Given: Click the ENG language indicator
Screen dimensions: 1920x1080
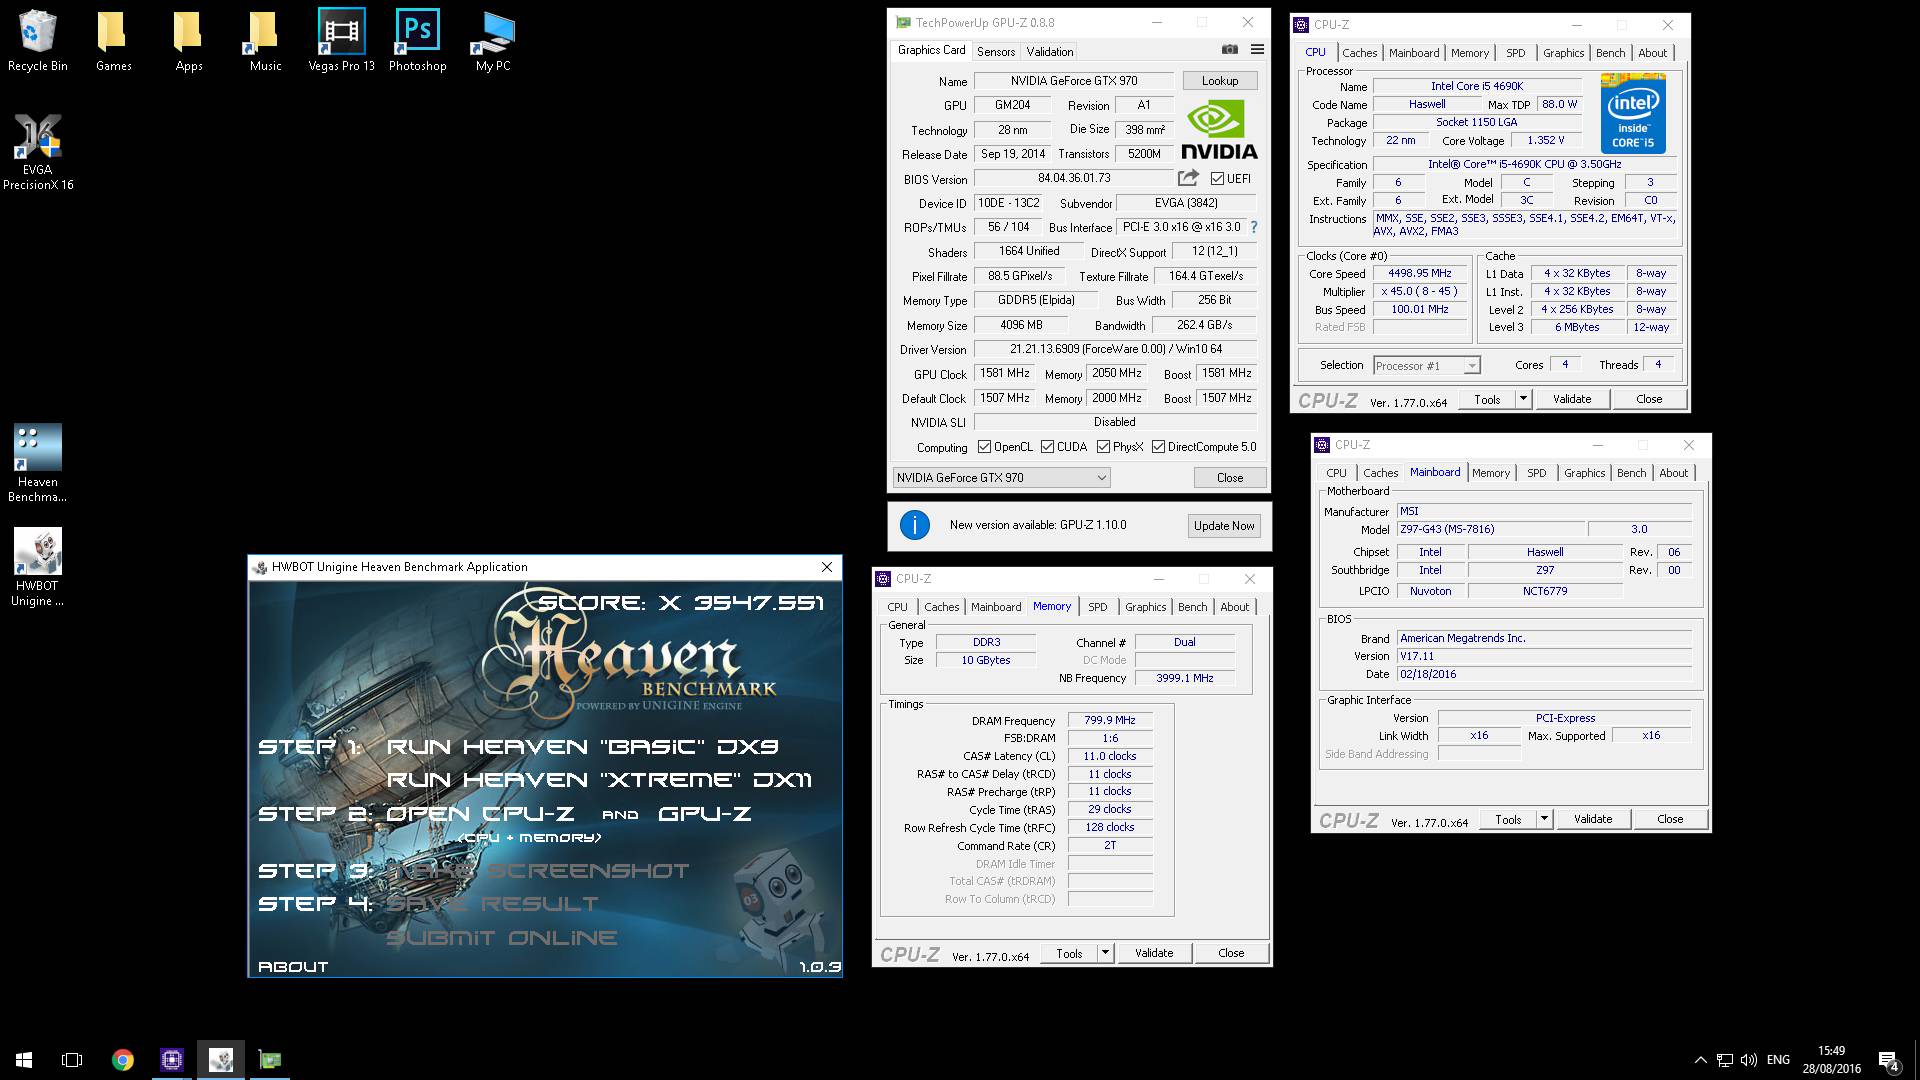Looking at the screenshot, I should 1778,1060.
